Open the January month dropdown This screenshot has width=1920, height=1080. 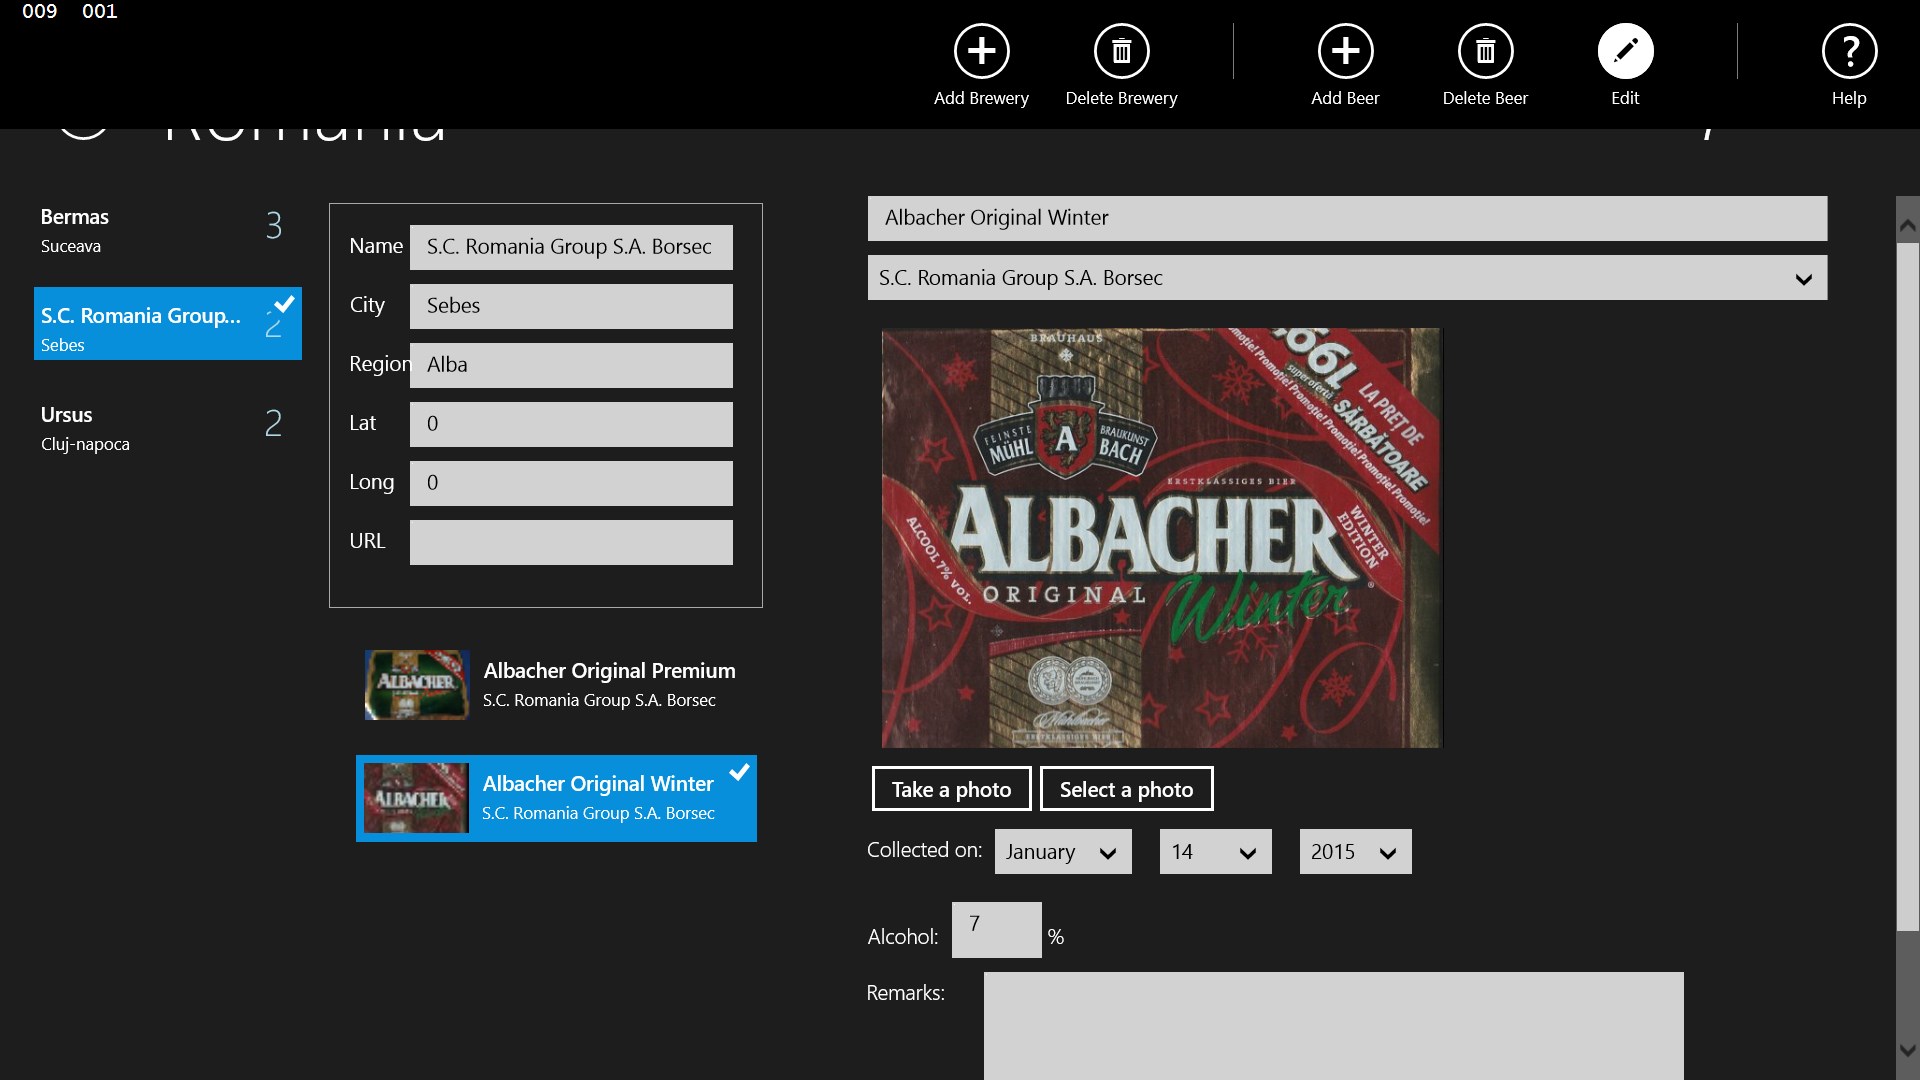tap(1062, 852)
